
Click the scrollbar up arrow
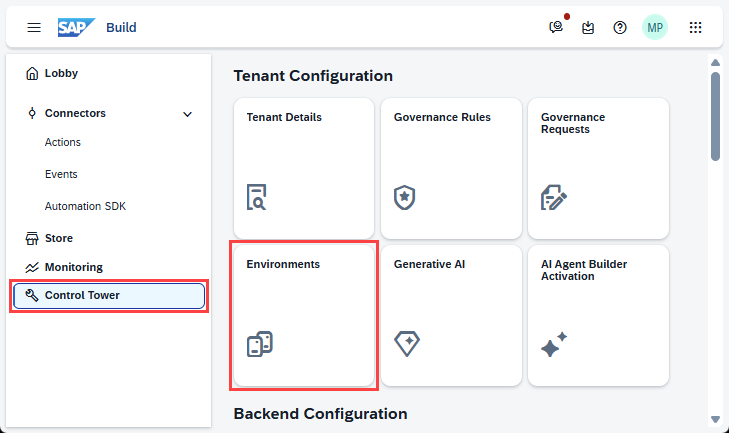716,62
